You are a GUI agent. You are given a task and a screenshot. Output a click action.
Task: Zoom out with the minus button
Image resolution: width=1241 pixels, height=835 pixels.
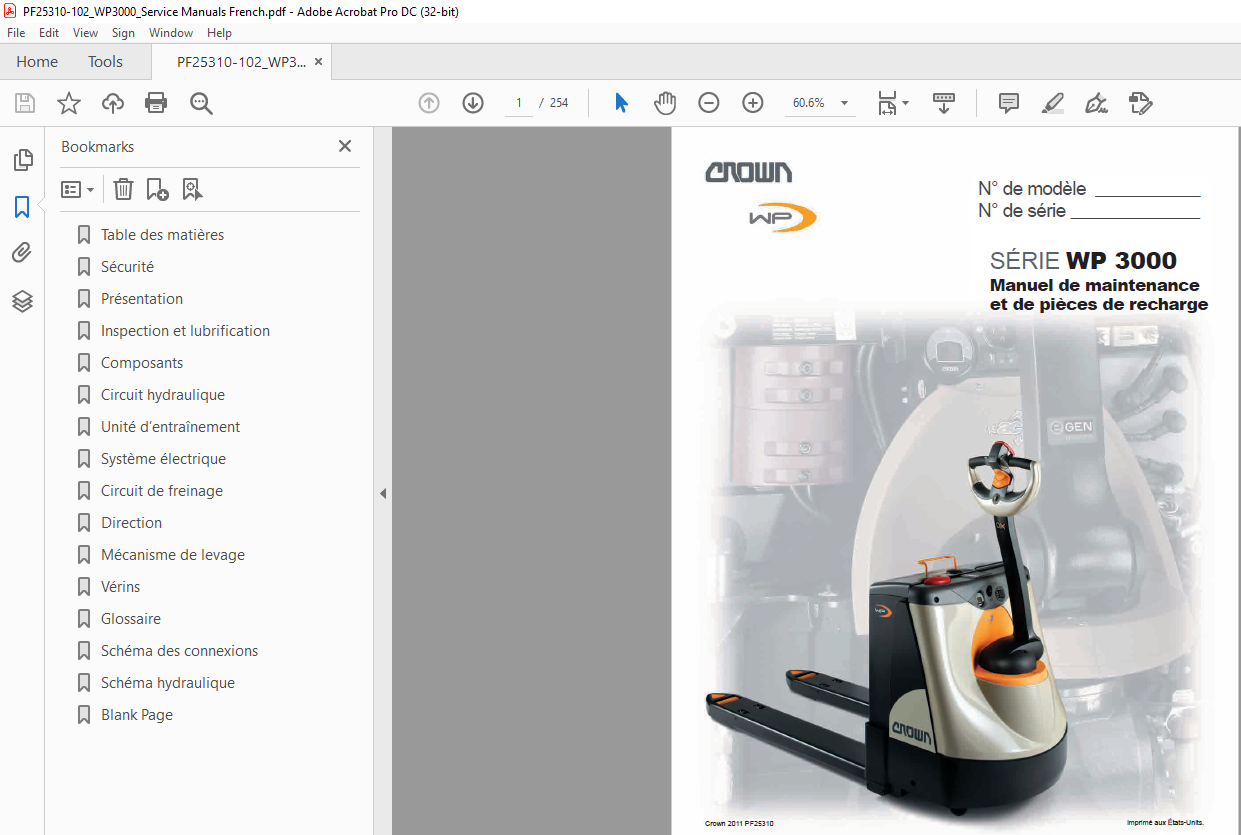pos(709,103)
